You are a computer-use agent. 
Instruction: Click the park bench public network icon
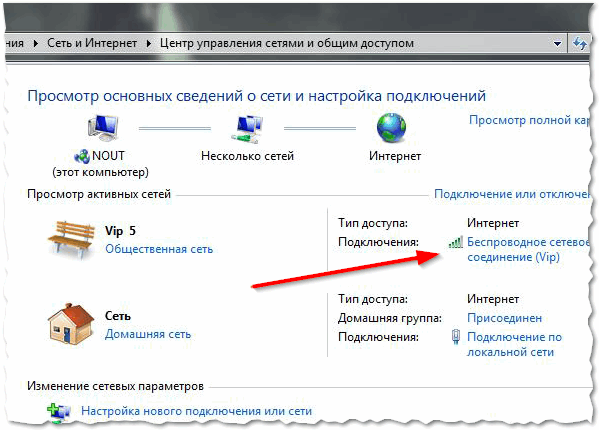coord(71,239)
